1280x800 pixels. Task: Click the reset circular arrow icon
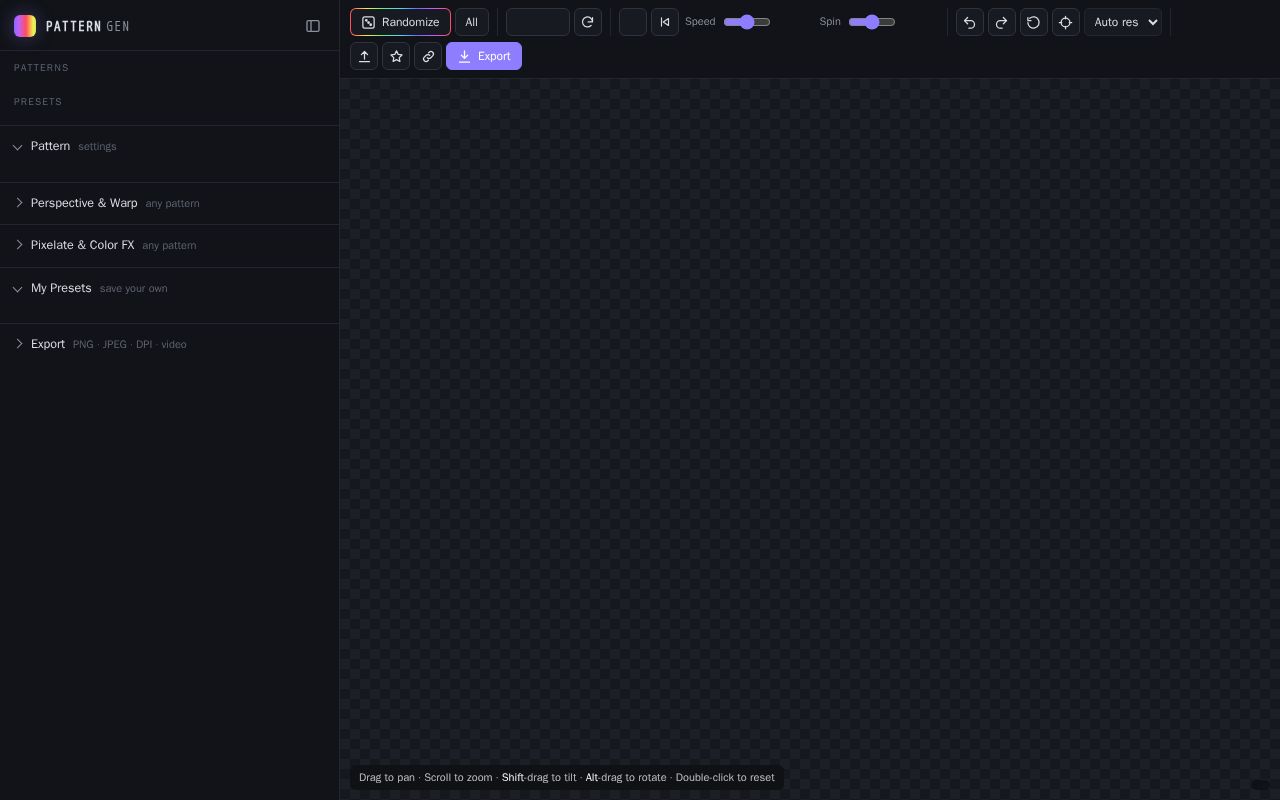tap(1034, 22)
